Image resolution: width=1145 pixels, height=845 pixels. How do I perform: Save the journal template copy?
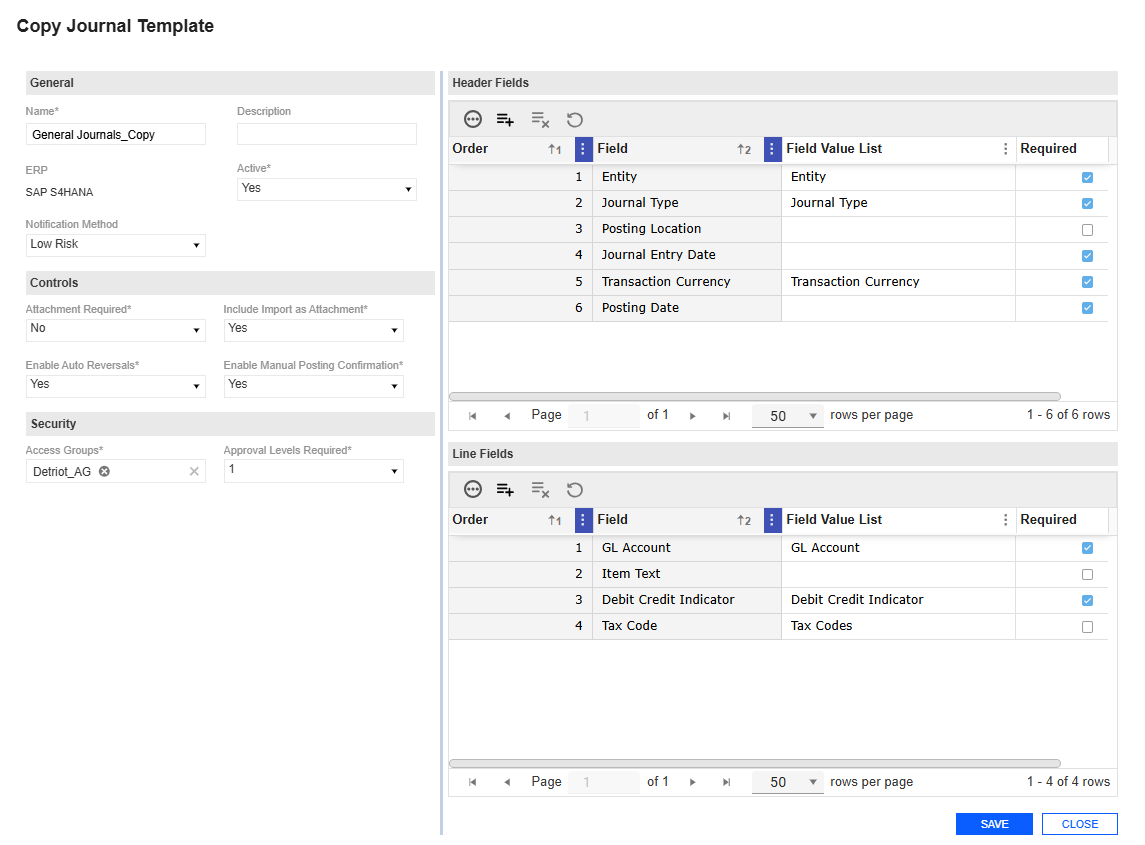click(993, 824)
